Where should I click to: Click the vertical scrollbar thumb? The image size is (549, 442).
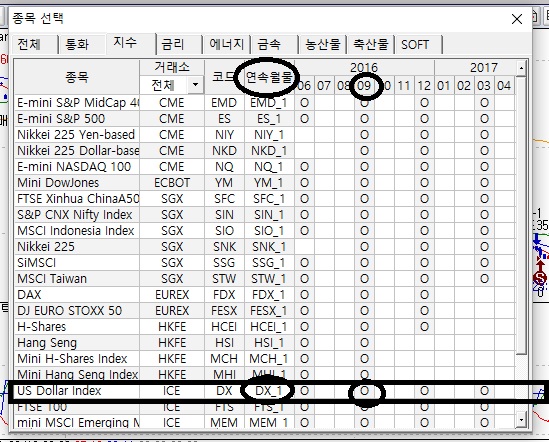click(521, 215)
